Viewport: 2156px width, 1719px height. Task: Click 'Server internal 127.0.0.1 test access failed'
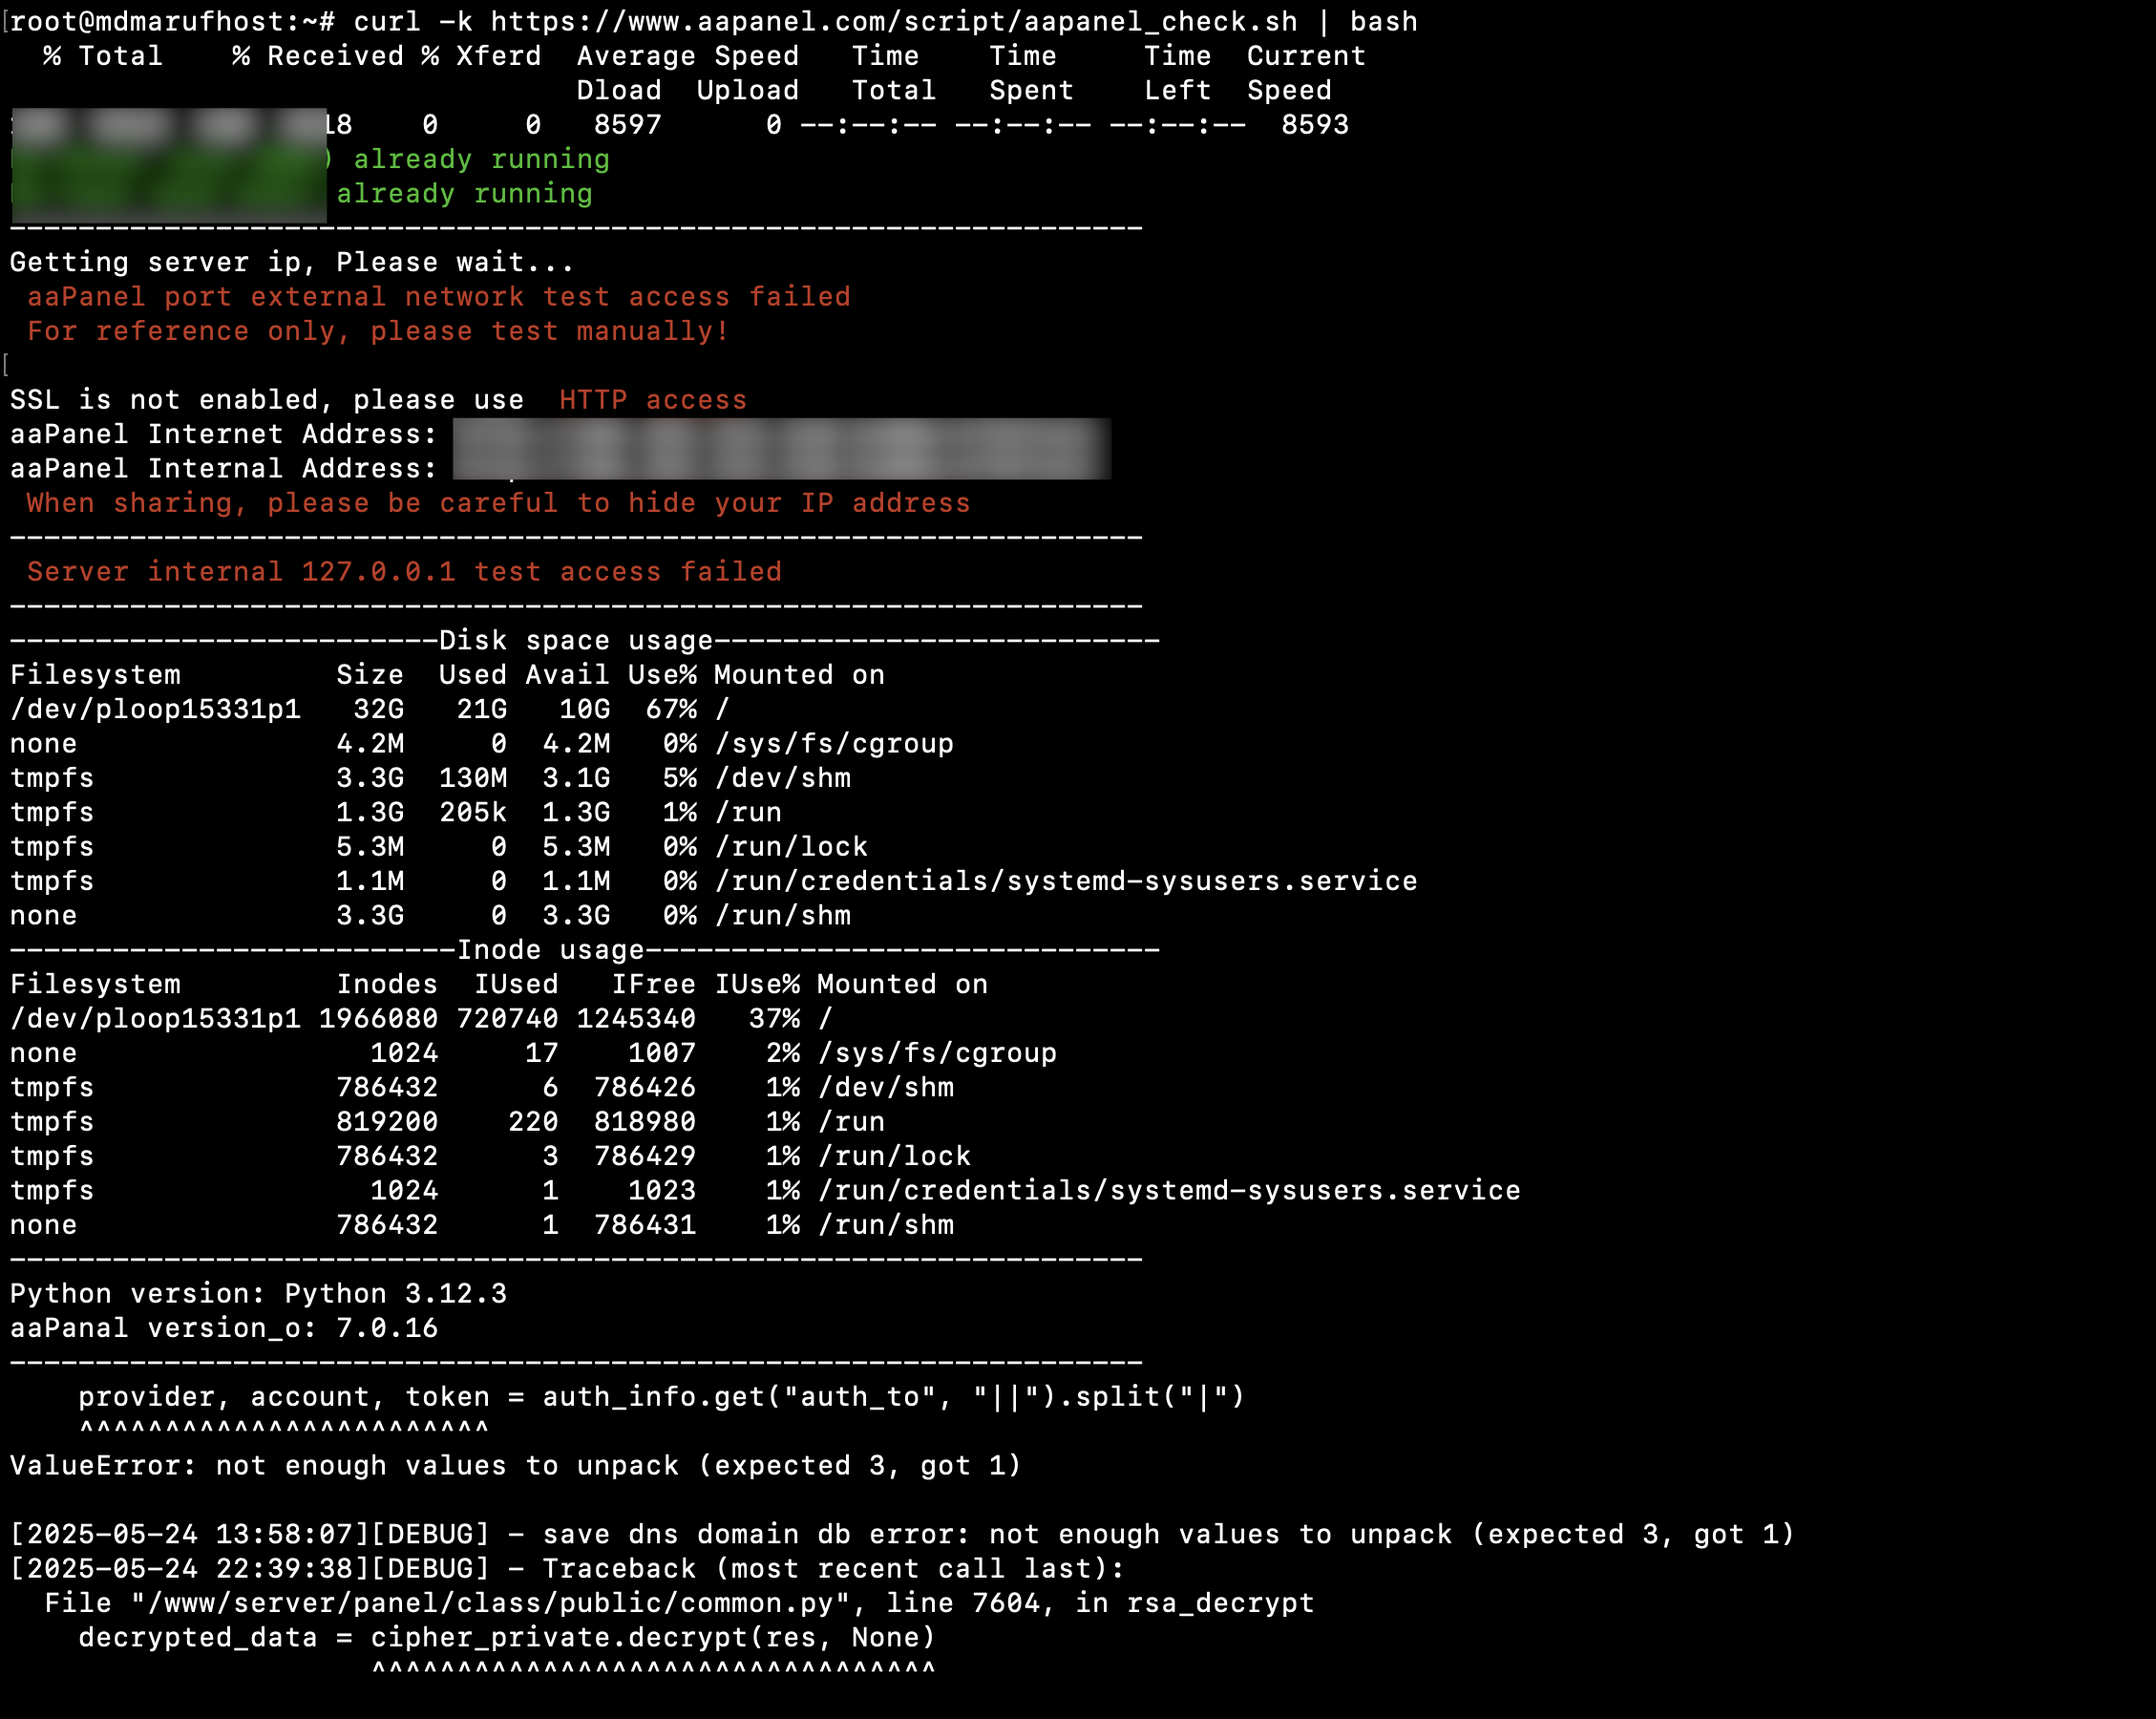[404, 572]
